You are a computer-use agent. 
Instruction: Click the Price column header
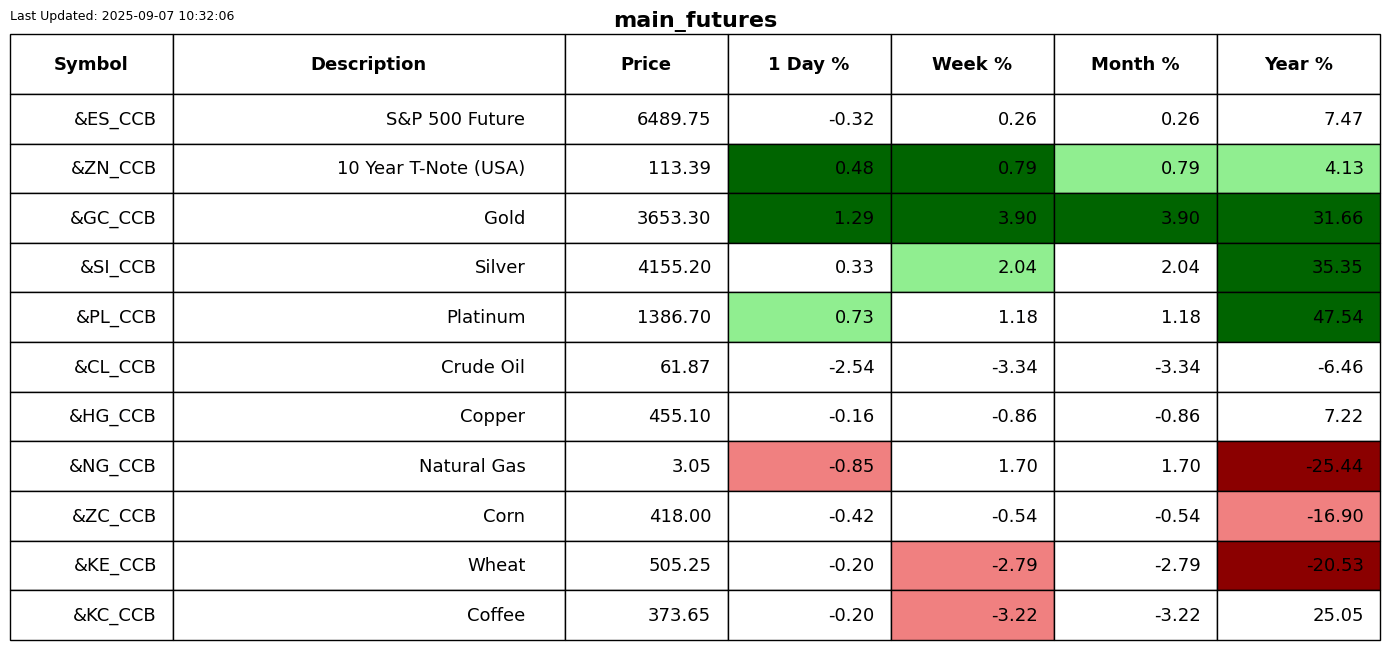pyautogui.click(x=646, y=64)
